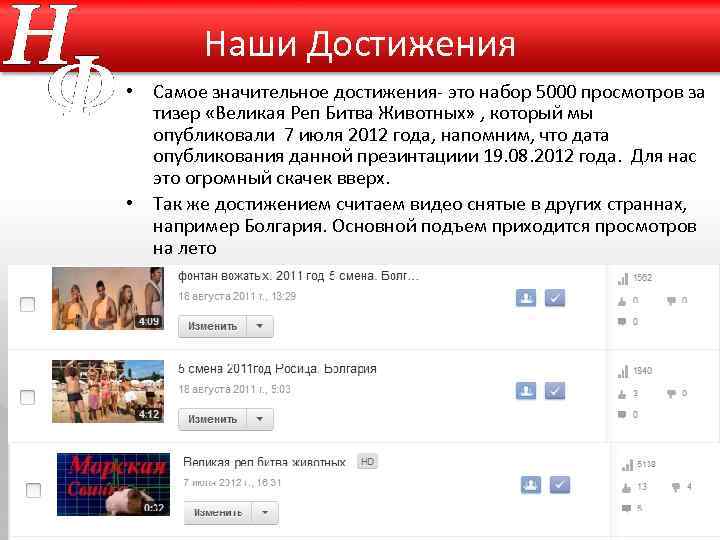
Task: Click views bar-chart icon next to 1940
Action: coord(623,371)
